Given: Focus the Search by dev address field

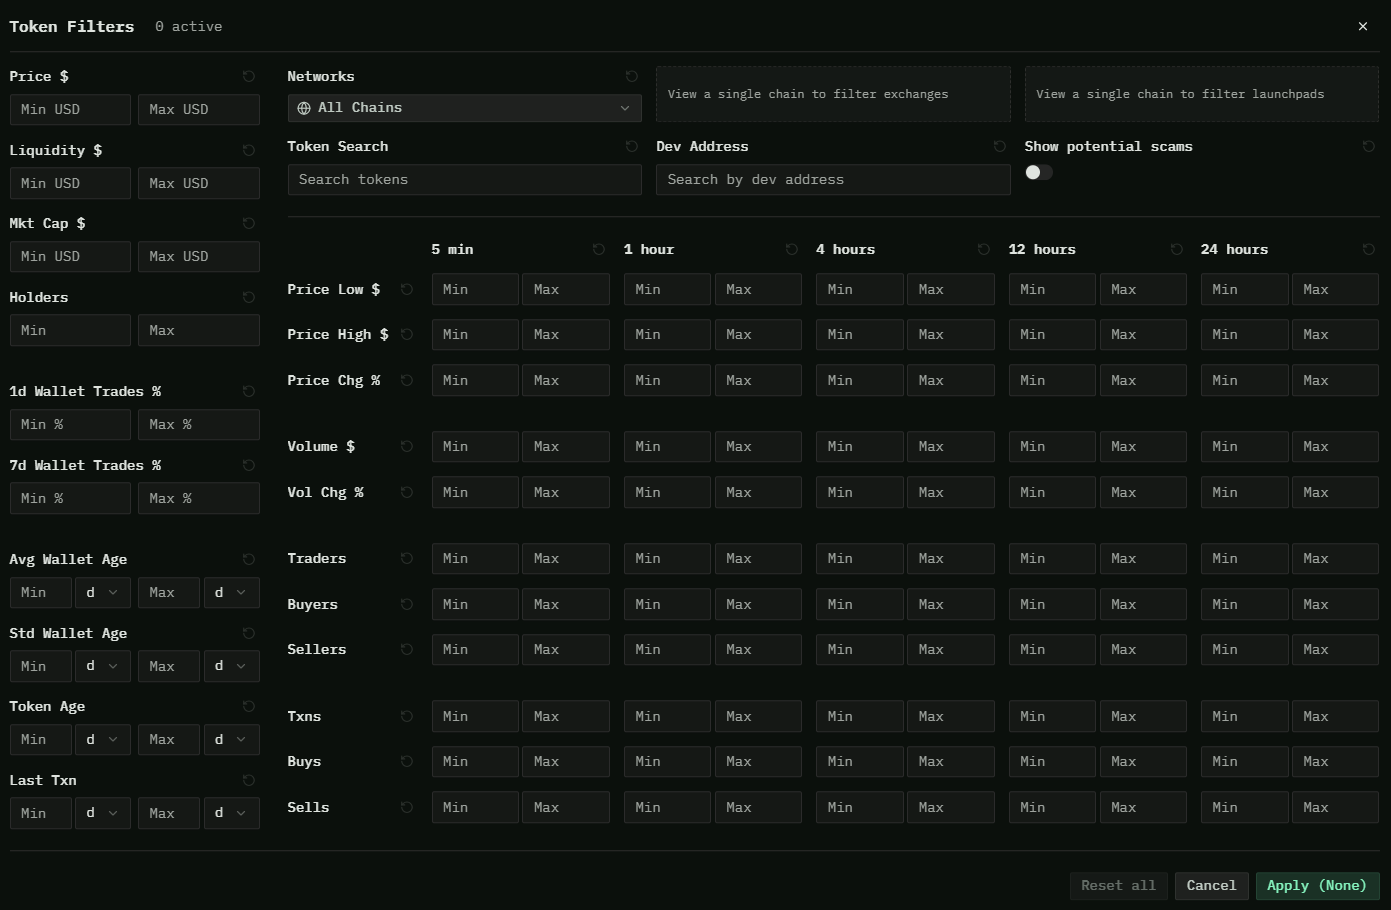Looking at the screenshot, I should coord(832,180).
